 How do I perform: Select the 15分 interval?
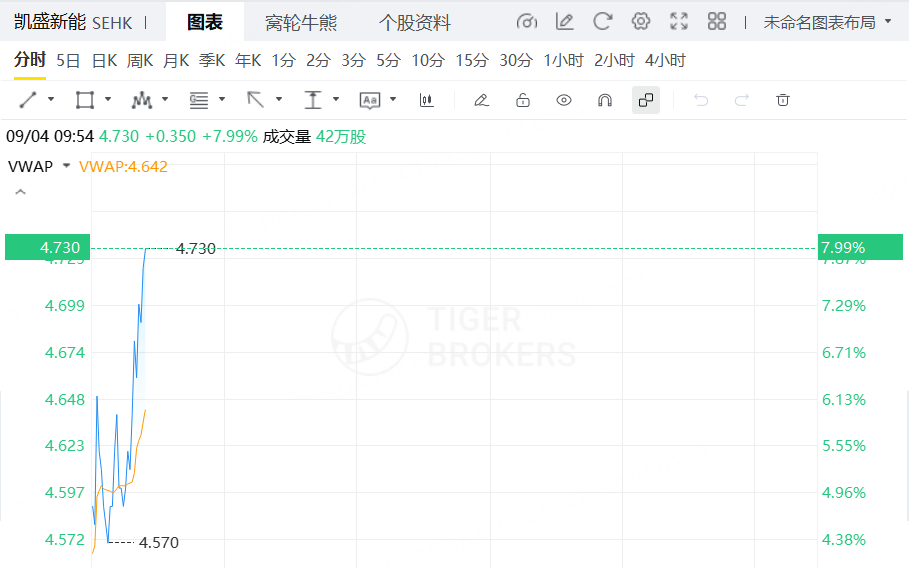(472, 60)
